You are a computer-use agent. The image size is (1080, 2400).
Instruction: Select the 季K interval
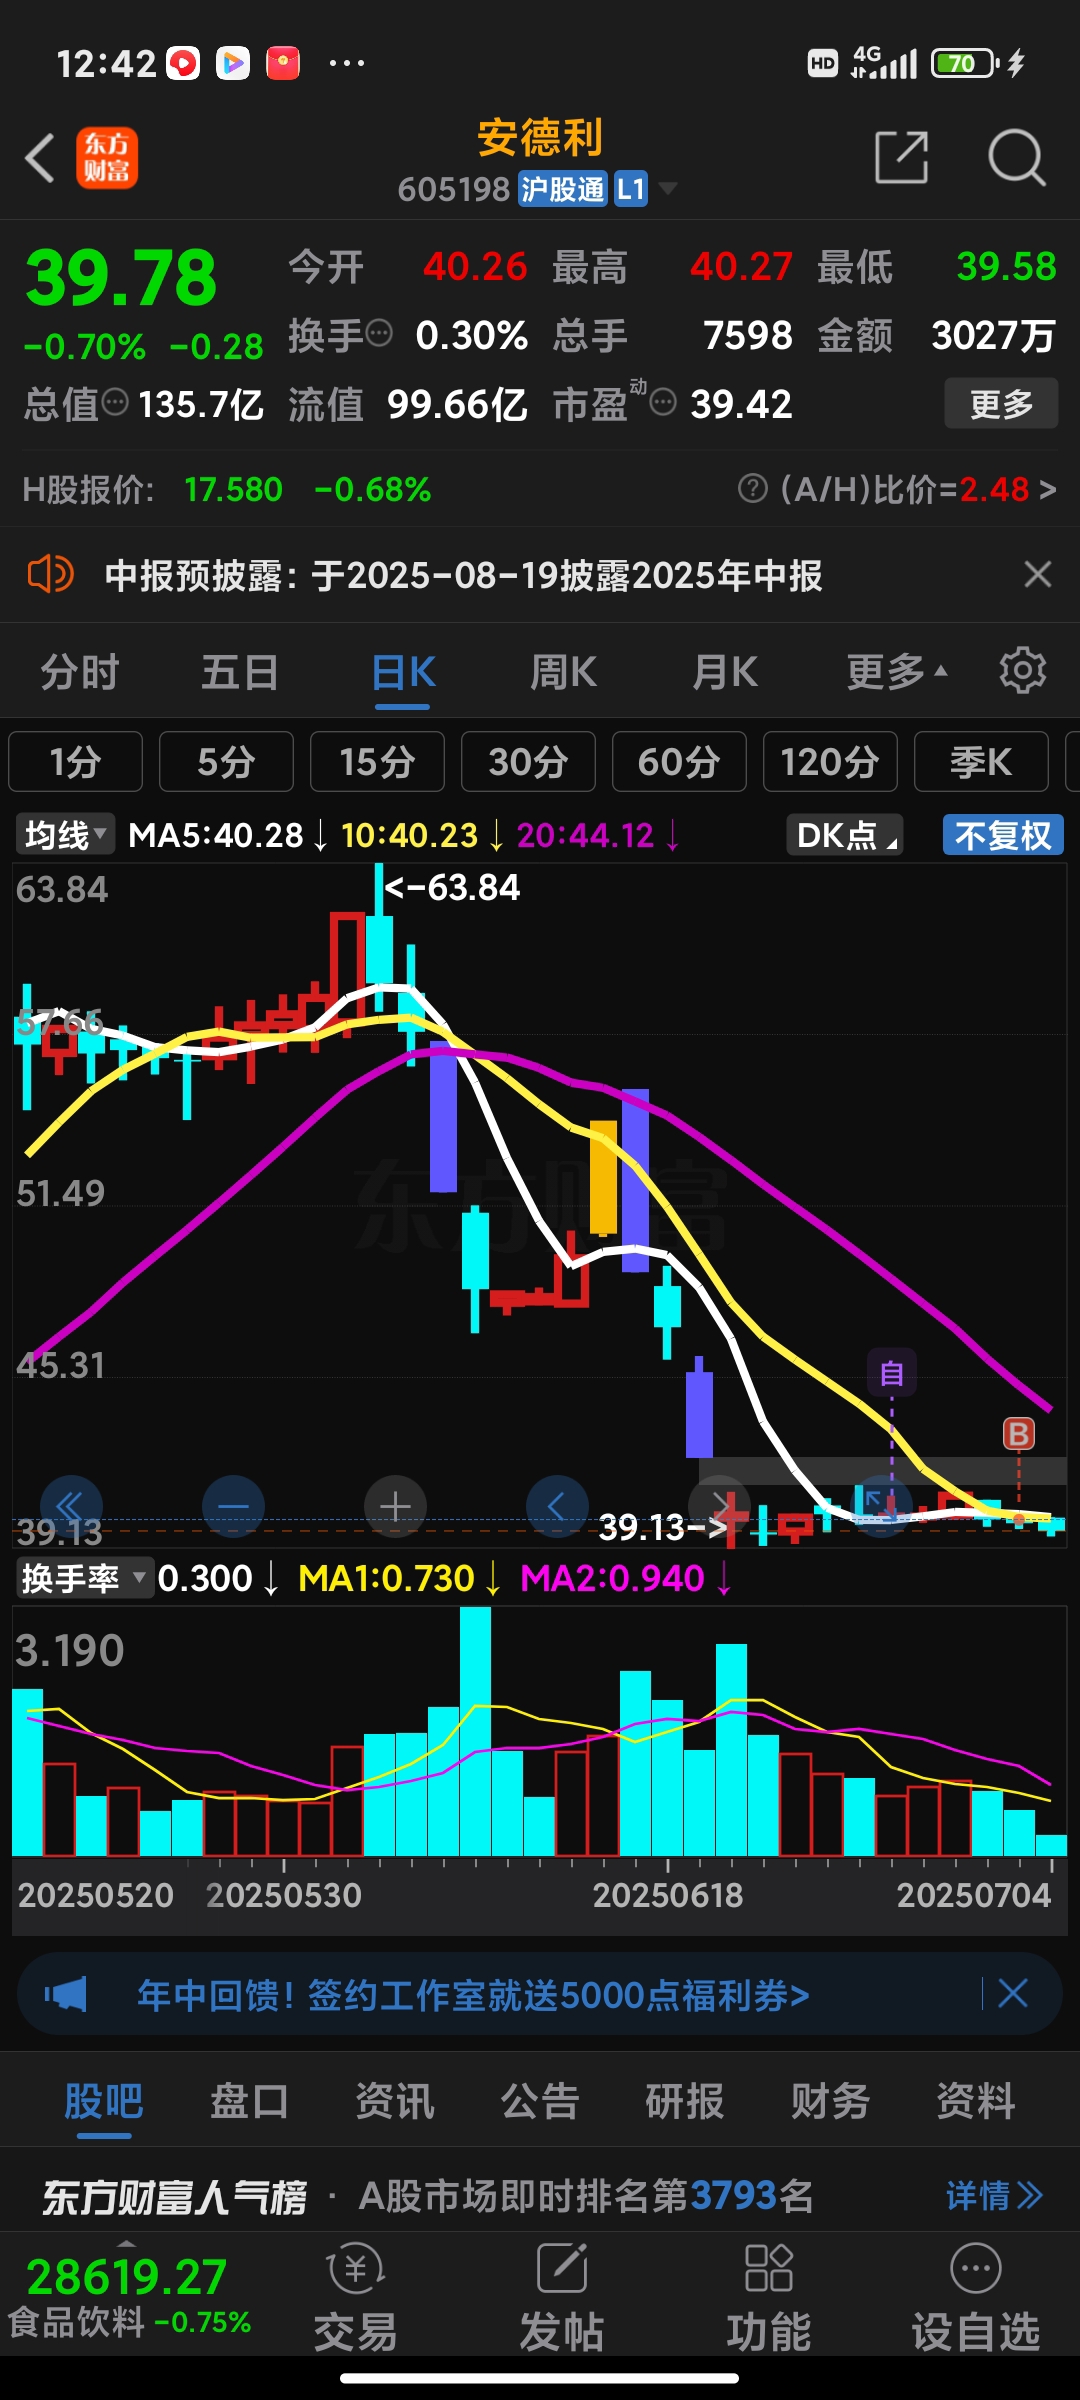click(x=981, y=762)
